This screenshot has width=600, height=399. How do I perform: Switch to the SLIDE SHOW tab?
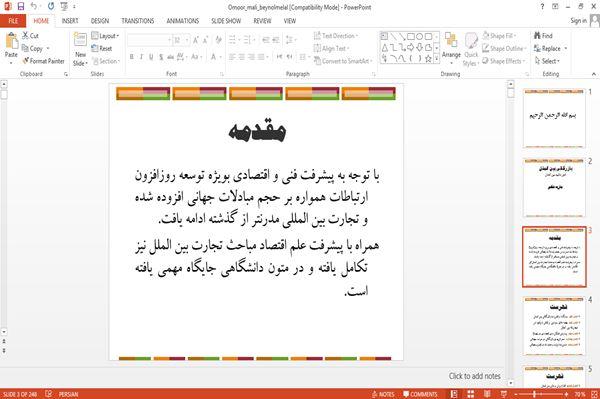pyautogui.click(x=226, y=21)
